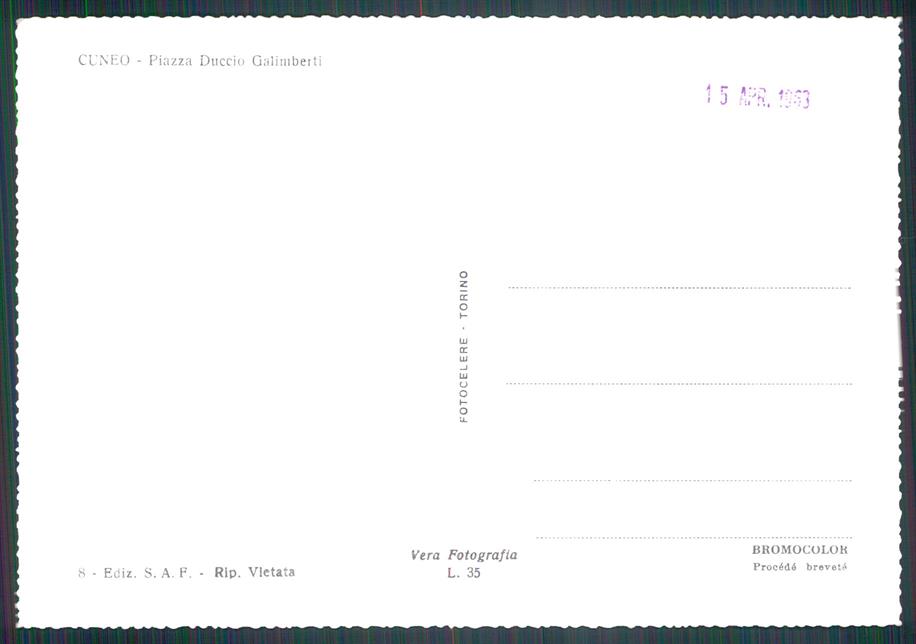The height and width of the screenshot is (644, 916).
Task: Click the card number 8
Action: tap(82, 573)
